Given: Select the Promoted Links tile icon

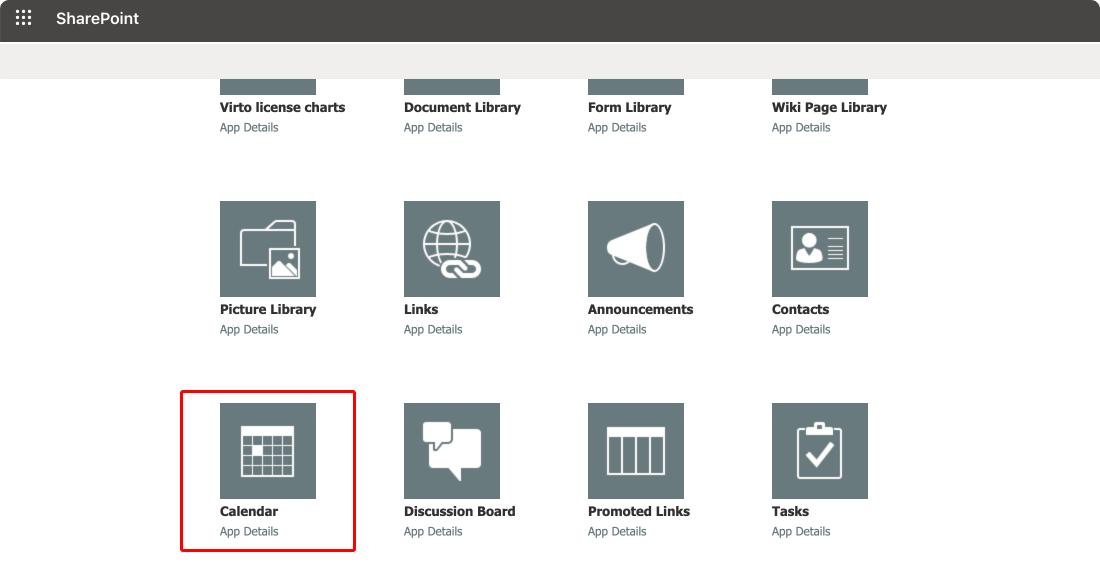Looking at the screenshot, I should (636, 451).
